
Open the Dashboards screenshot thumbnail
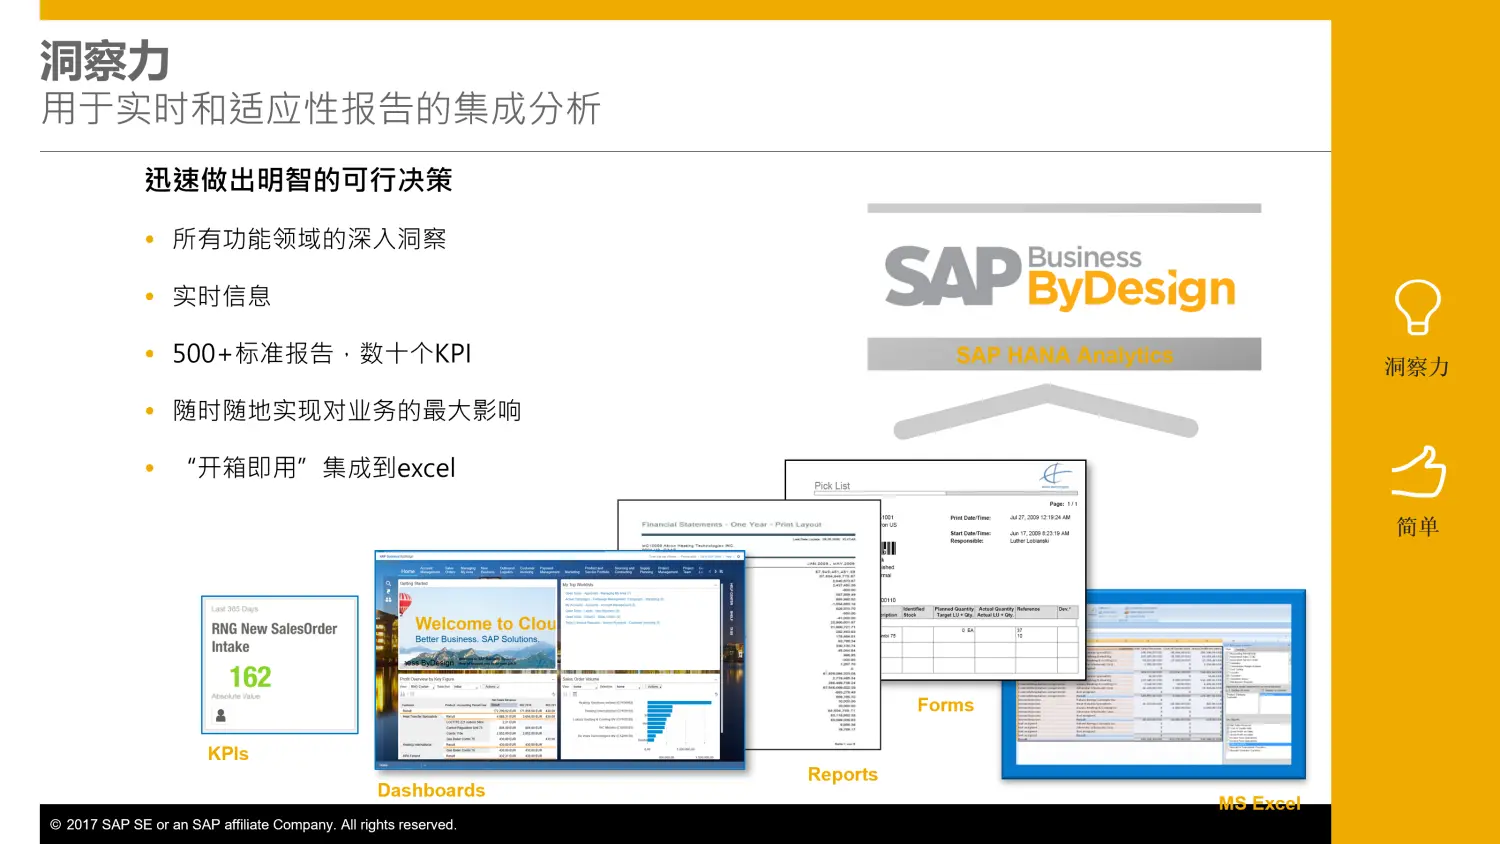pos(560,660)
